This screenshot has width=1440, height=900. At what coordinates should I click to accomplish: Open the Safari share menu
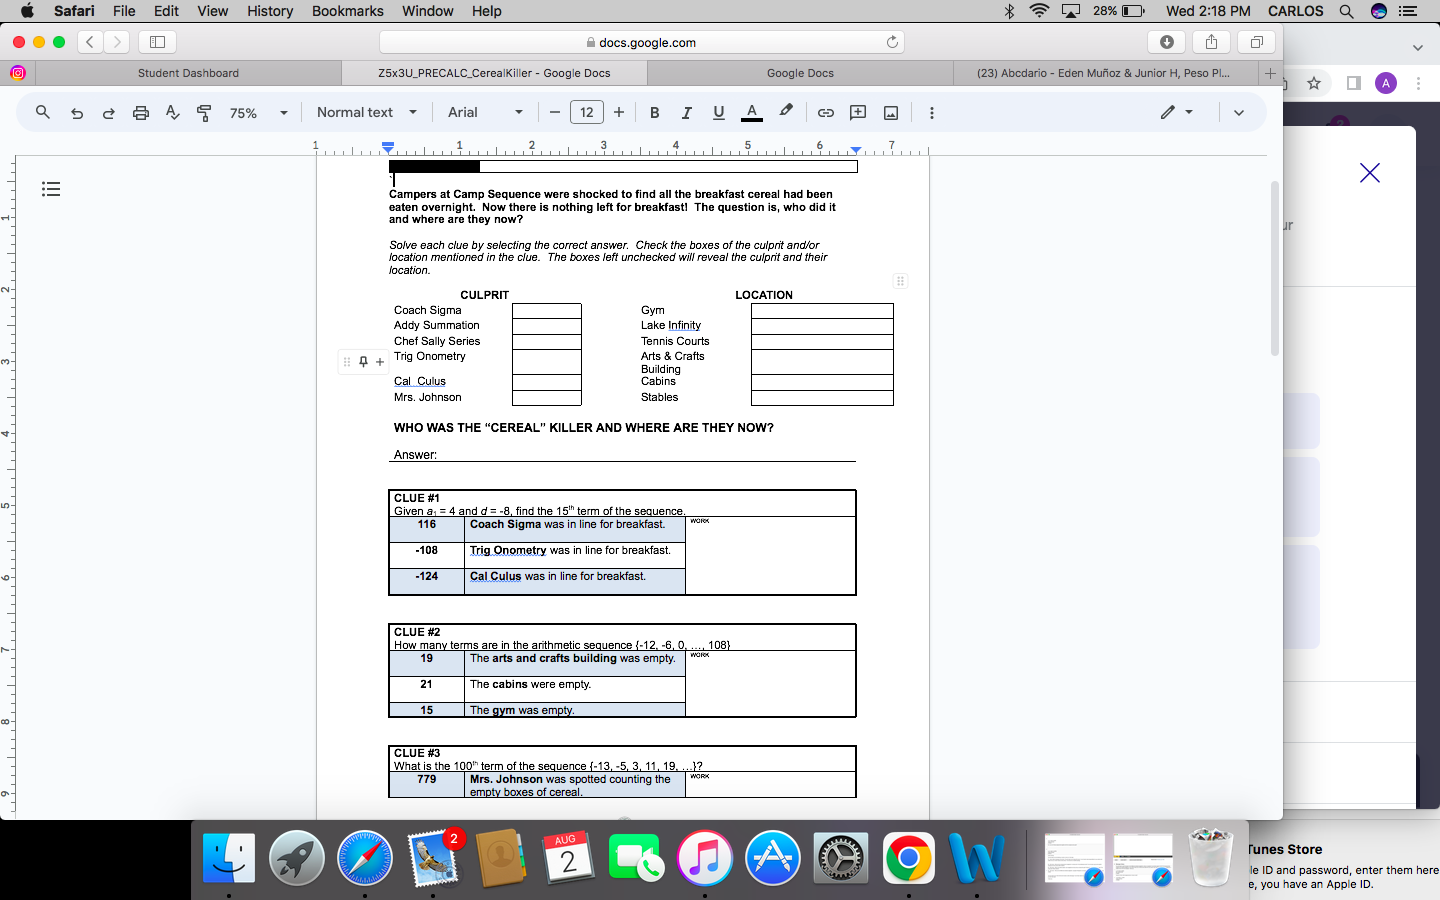[x=1211, y=42]
